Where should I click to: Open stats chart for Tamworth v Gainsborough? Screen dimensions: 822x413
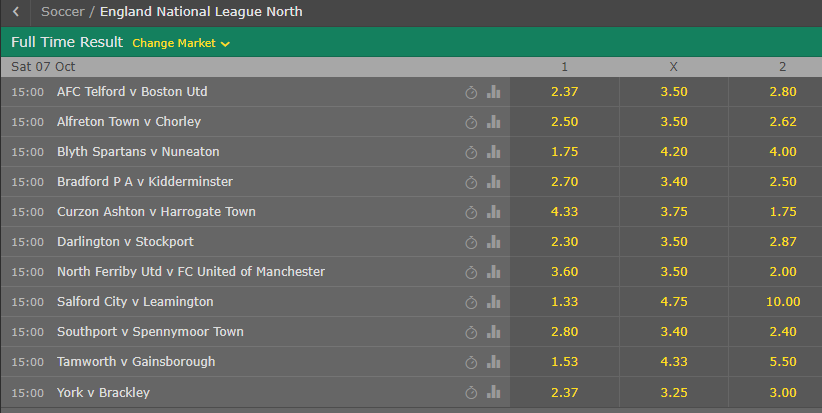[493, 362]
